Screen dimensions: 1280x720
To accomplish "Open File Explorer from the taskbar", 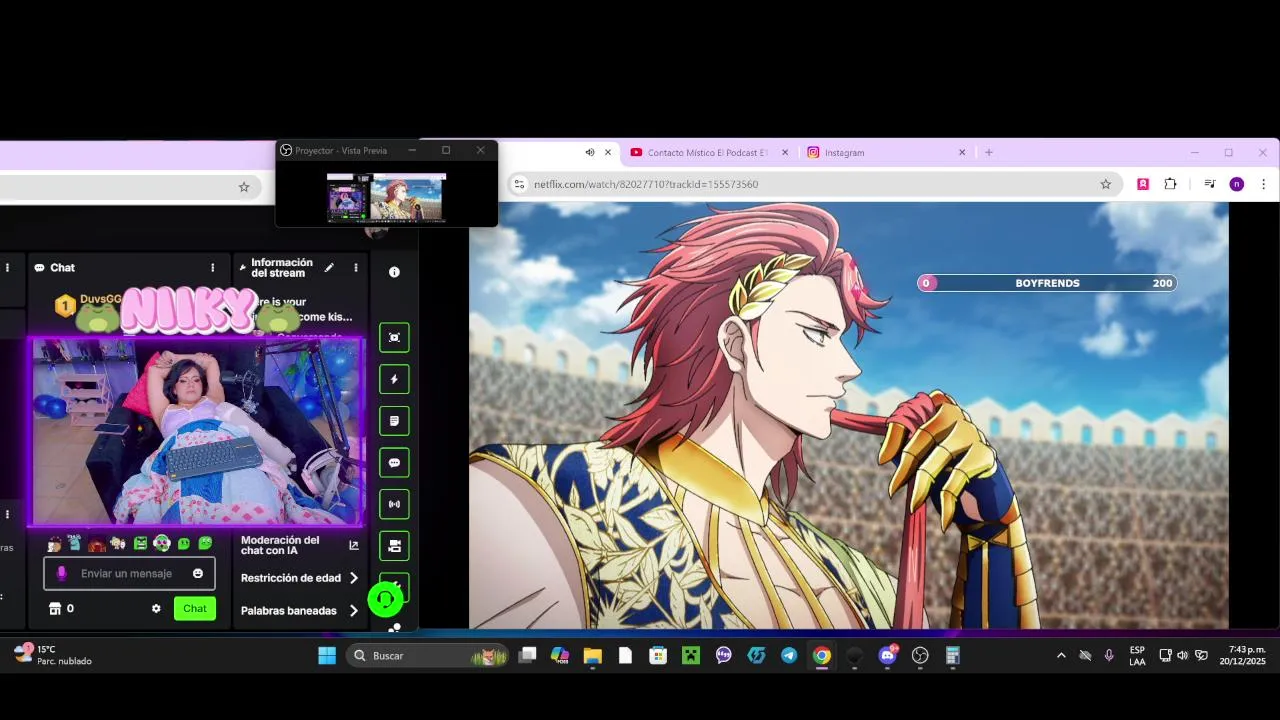I will pos(593,656).
